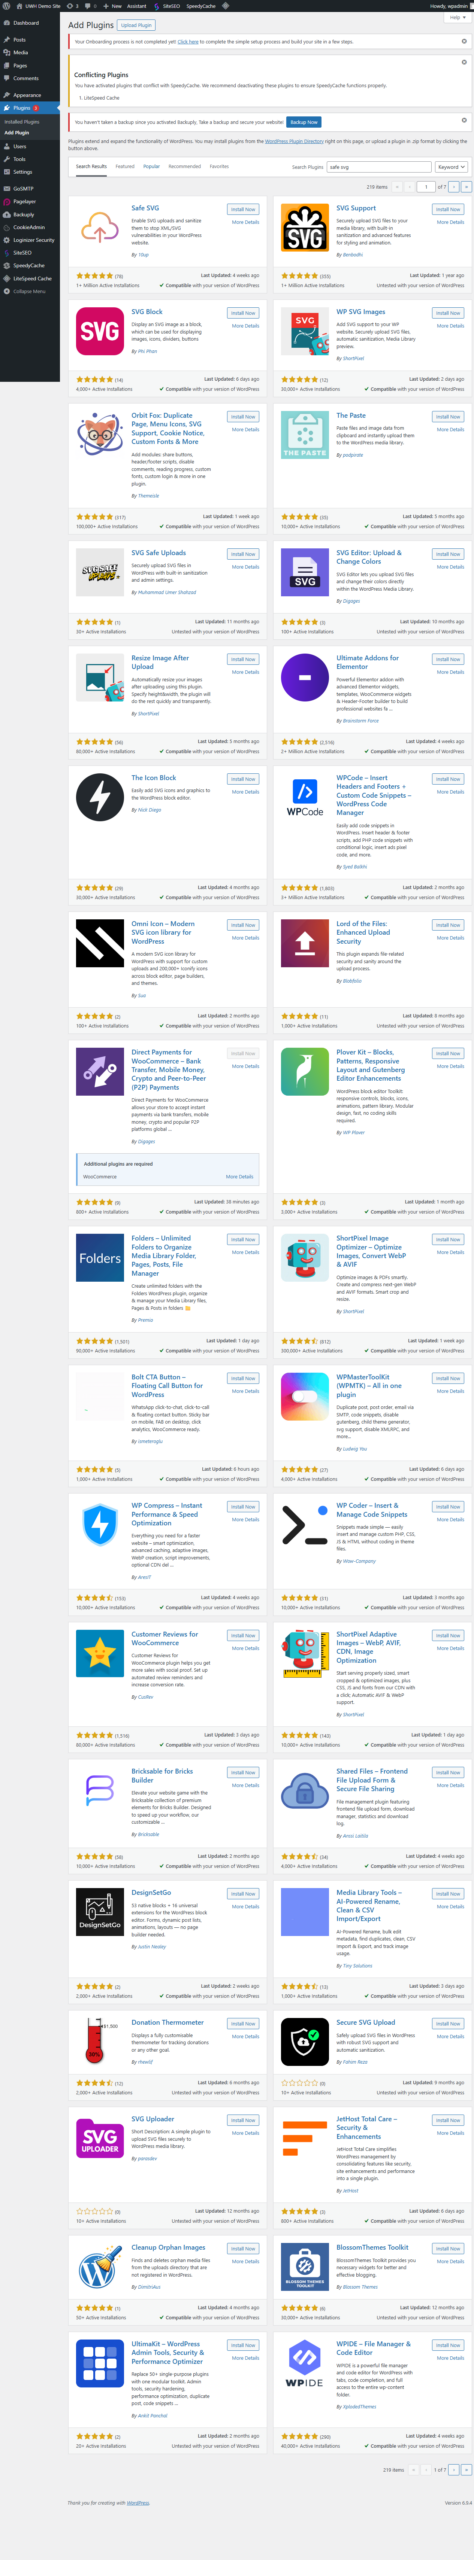Go to next page in bottom pagination
The image size is (474, 2560).
454,2470
